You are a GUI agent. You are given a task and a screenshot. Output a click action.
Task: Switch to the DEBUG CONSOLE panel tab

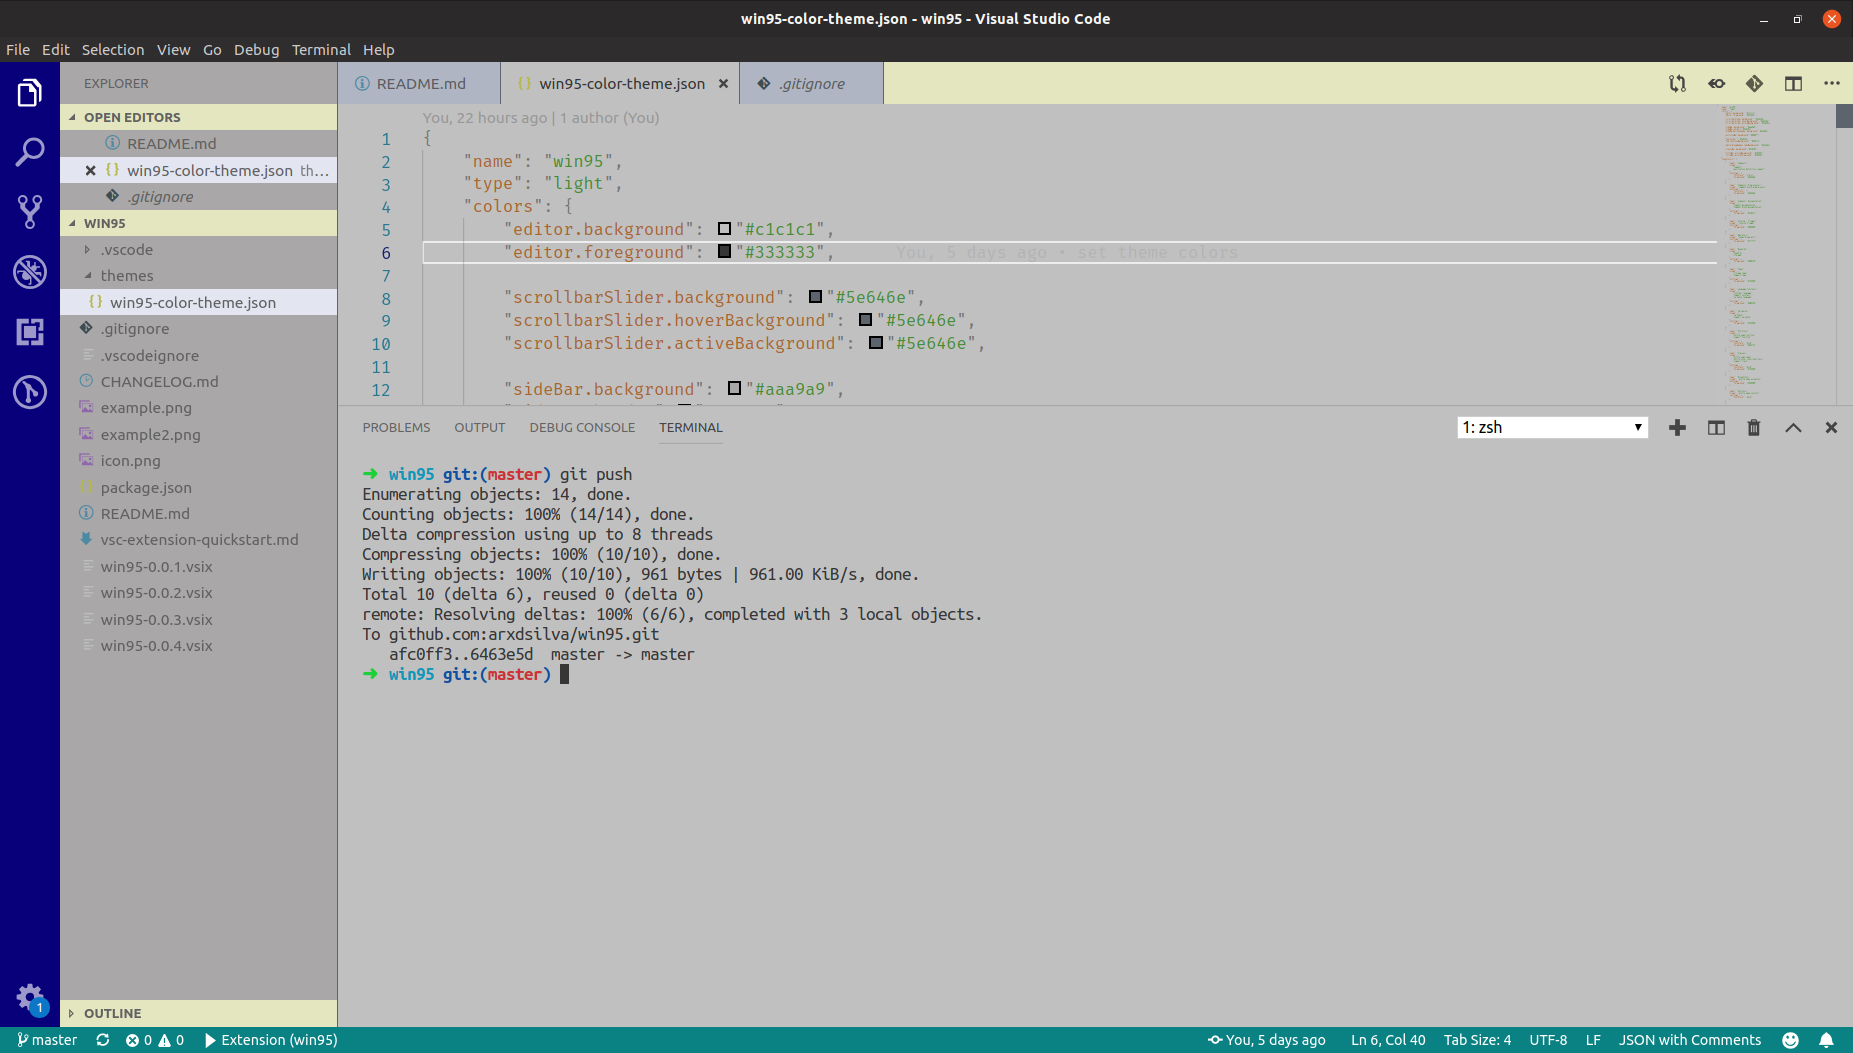click(x=582, y=428)
